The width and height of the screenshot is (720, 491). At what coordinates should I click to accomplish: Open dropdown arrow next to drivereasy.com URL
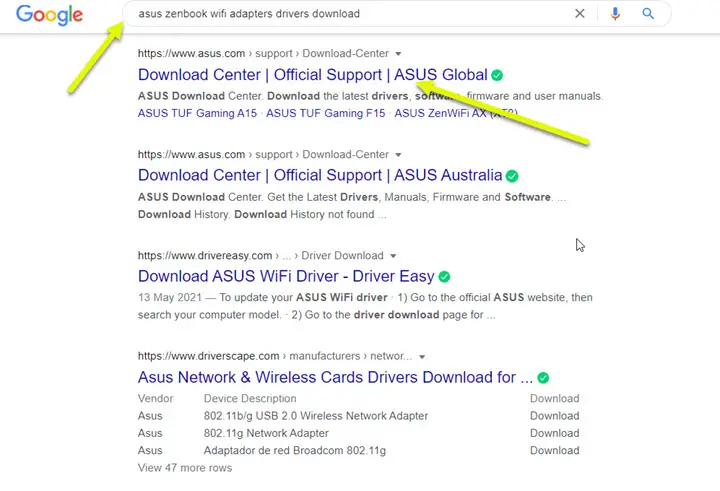(x=393, y=256)
